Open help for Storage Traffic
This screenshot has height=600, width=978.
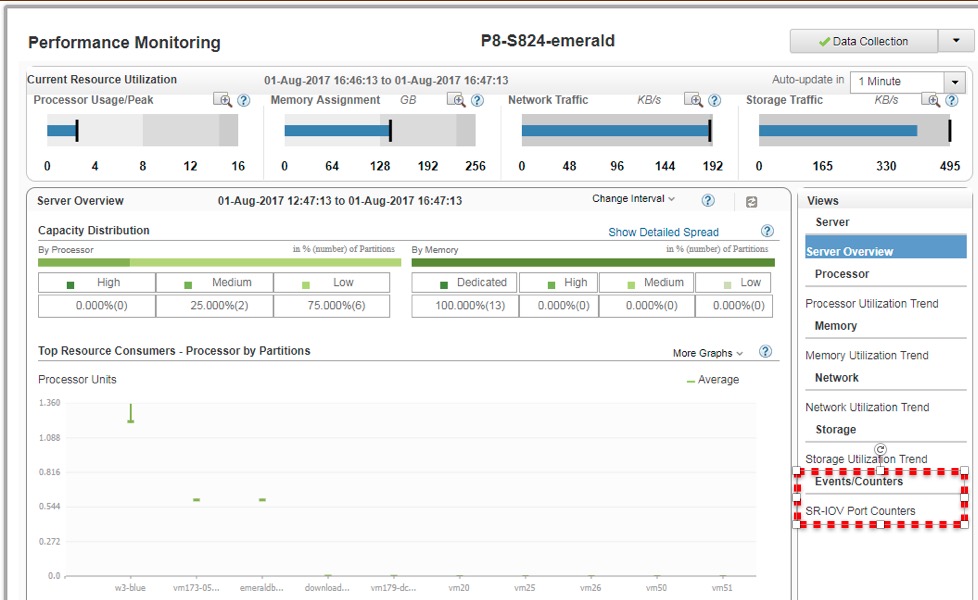(952, 100)
